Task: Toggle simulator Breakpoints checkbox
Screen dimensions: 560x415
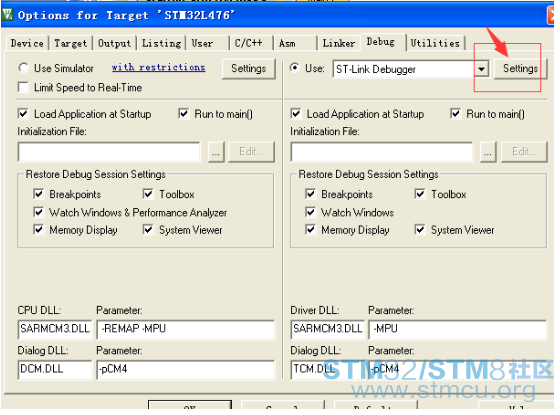Action: (39, 194)
